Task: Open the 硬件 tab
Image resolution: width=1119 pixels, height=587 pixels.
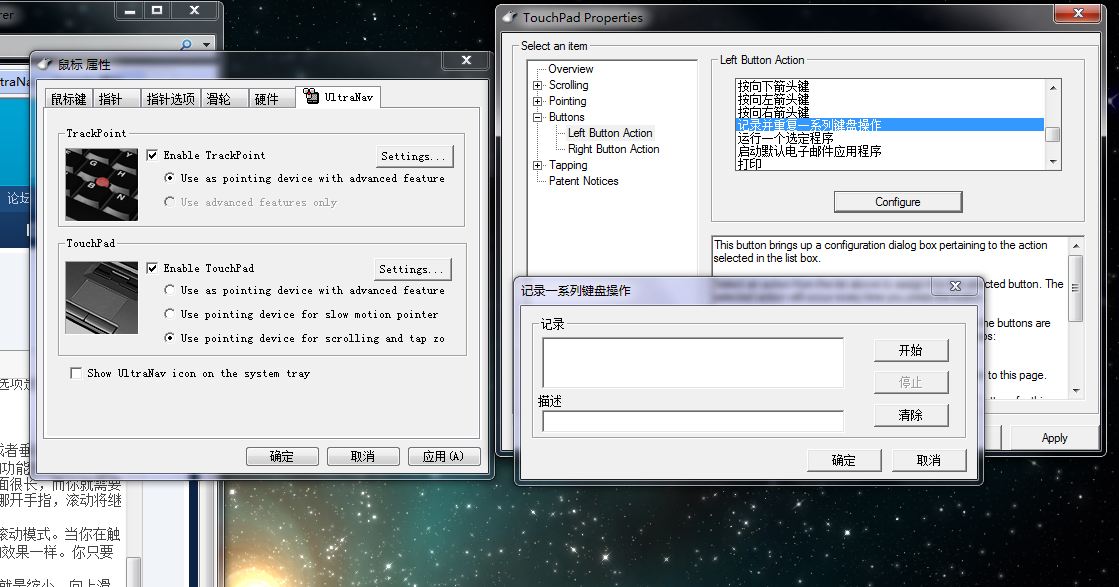Action: [x=266, y=98]
